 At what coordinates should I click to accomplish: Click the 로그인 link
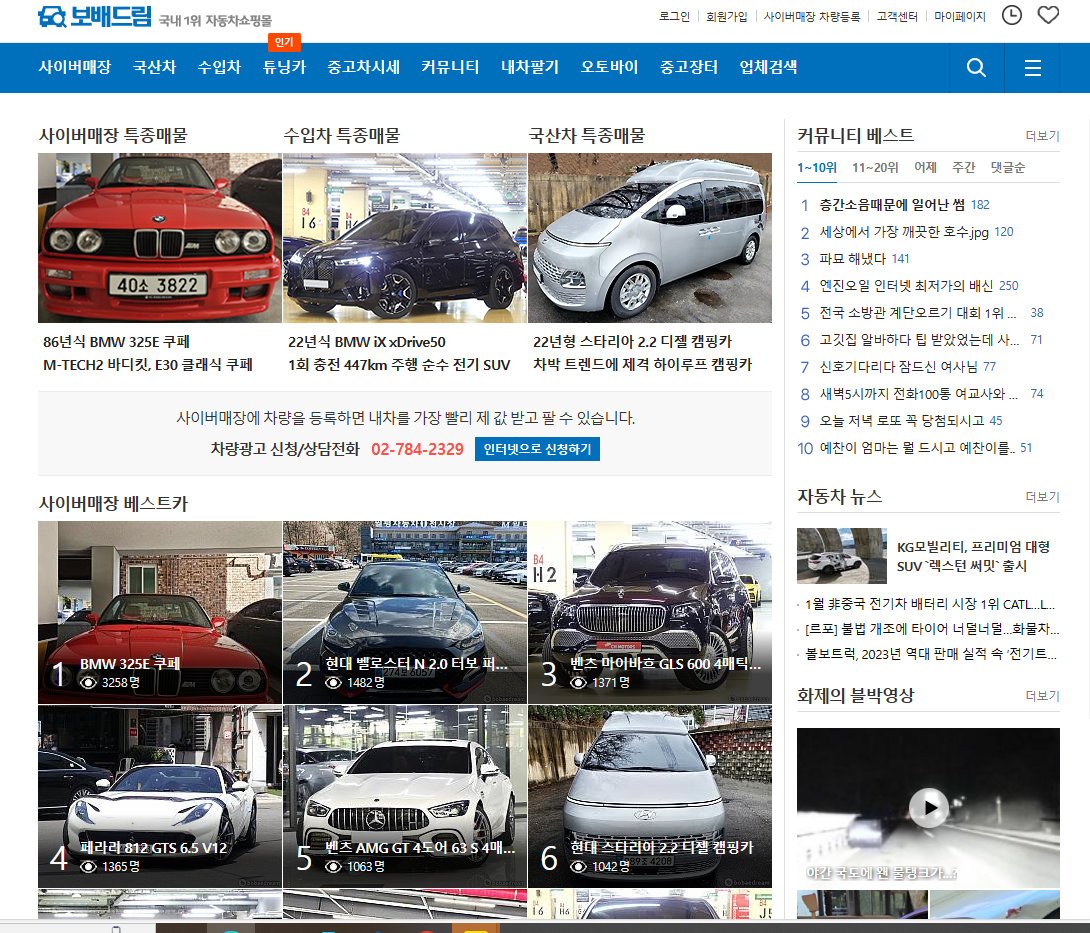[674, 16]
